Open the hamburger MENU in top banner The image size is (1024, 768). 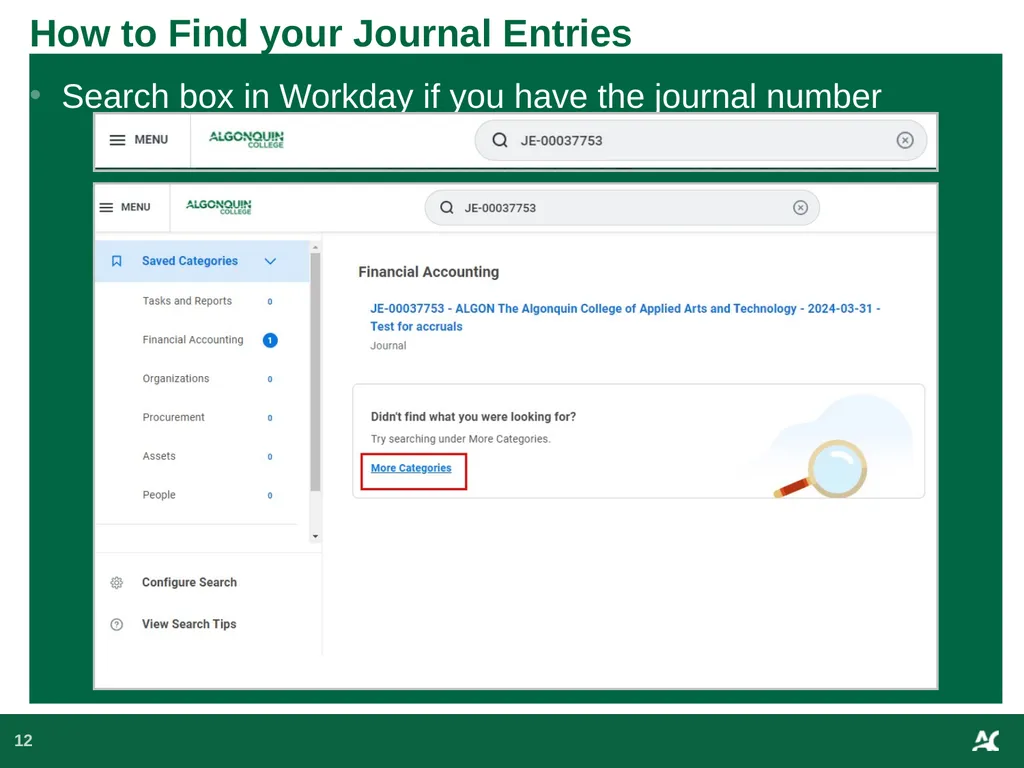click(x=138, y=140)
